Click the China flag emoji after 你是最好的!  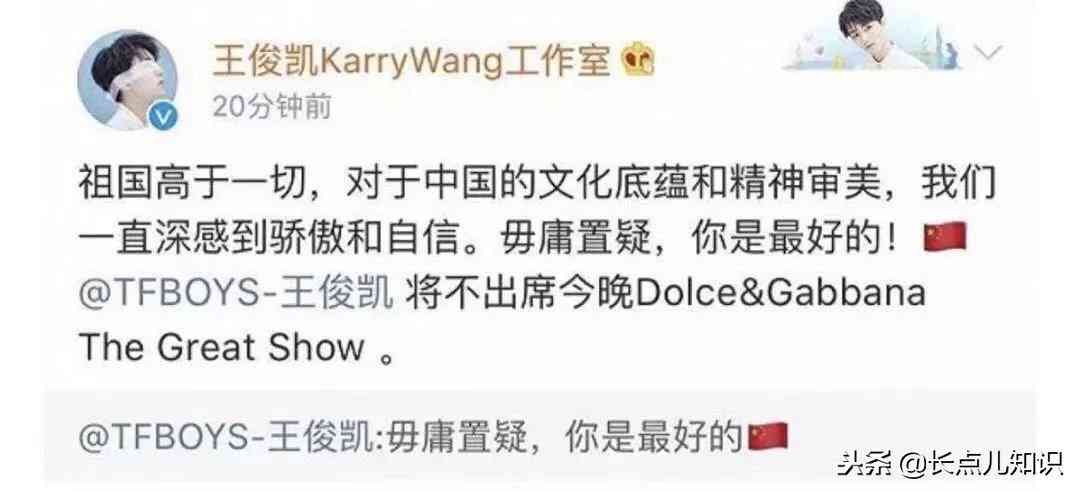coord(945,239)
